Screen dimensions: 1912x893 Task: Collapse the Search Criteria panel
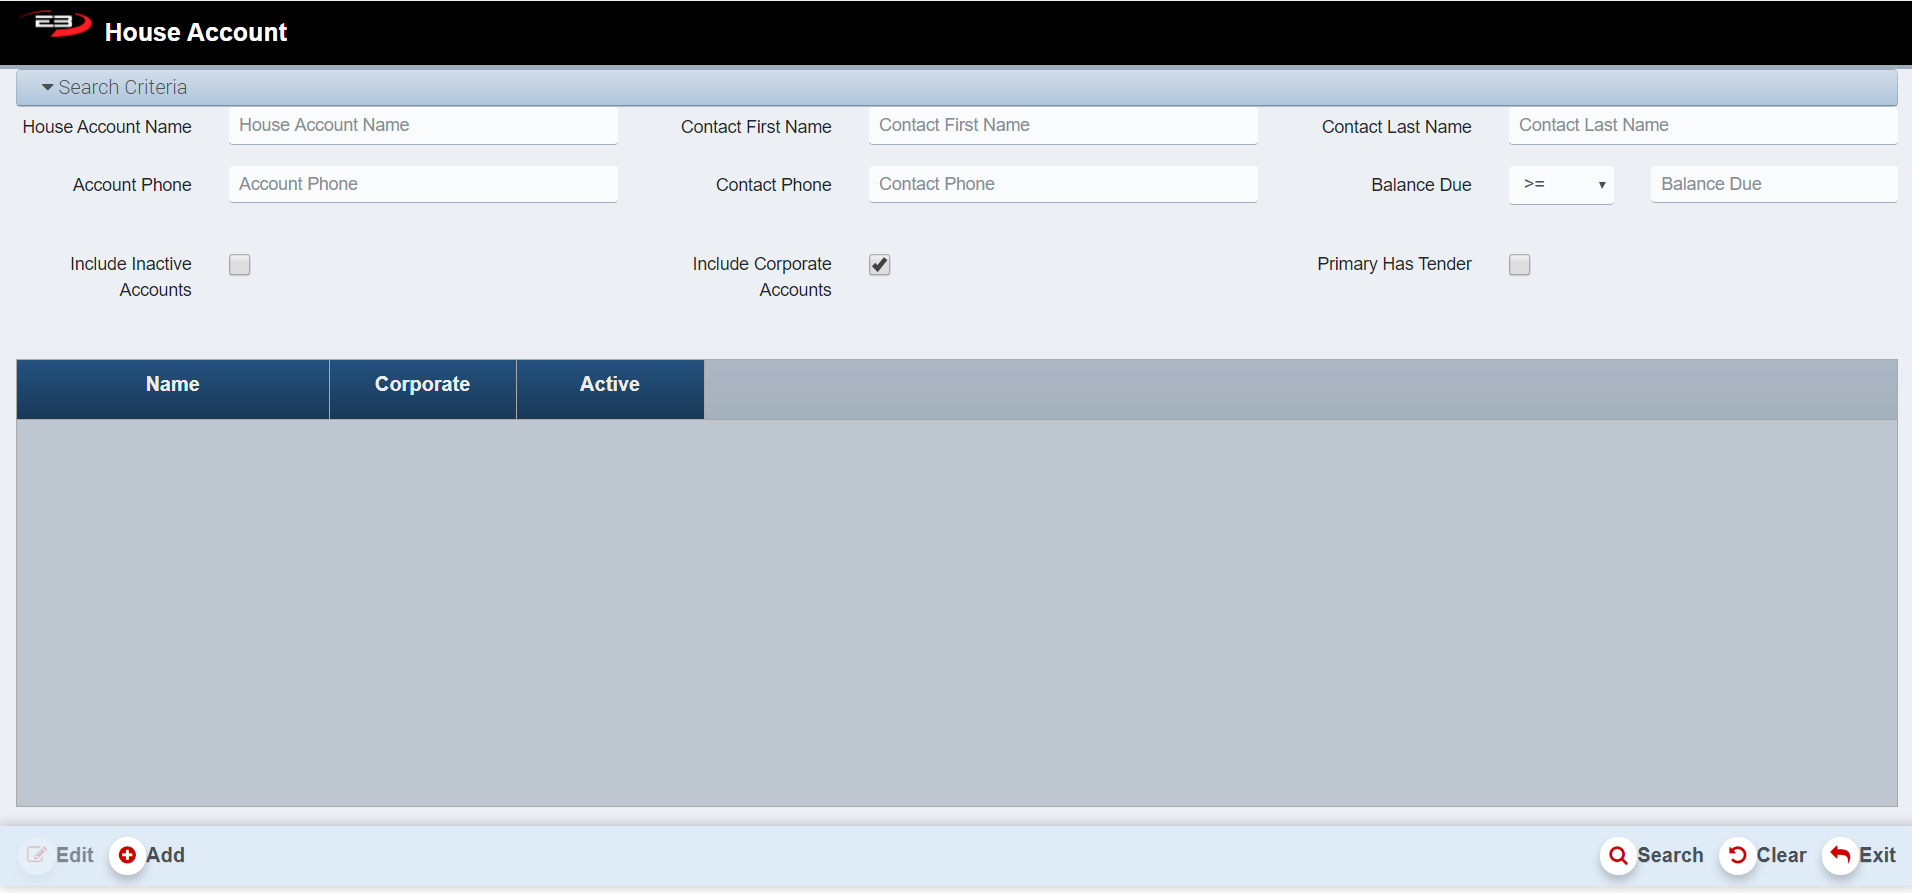(48, 88)
